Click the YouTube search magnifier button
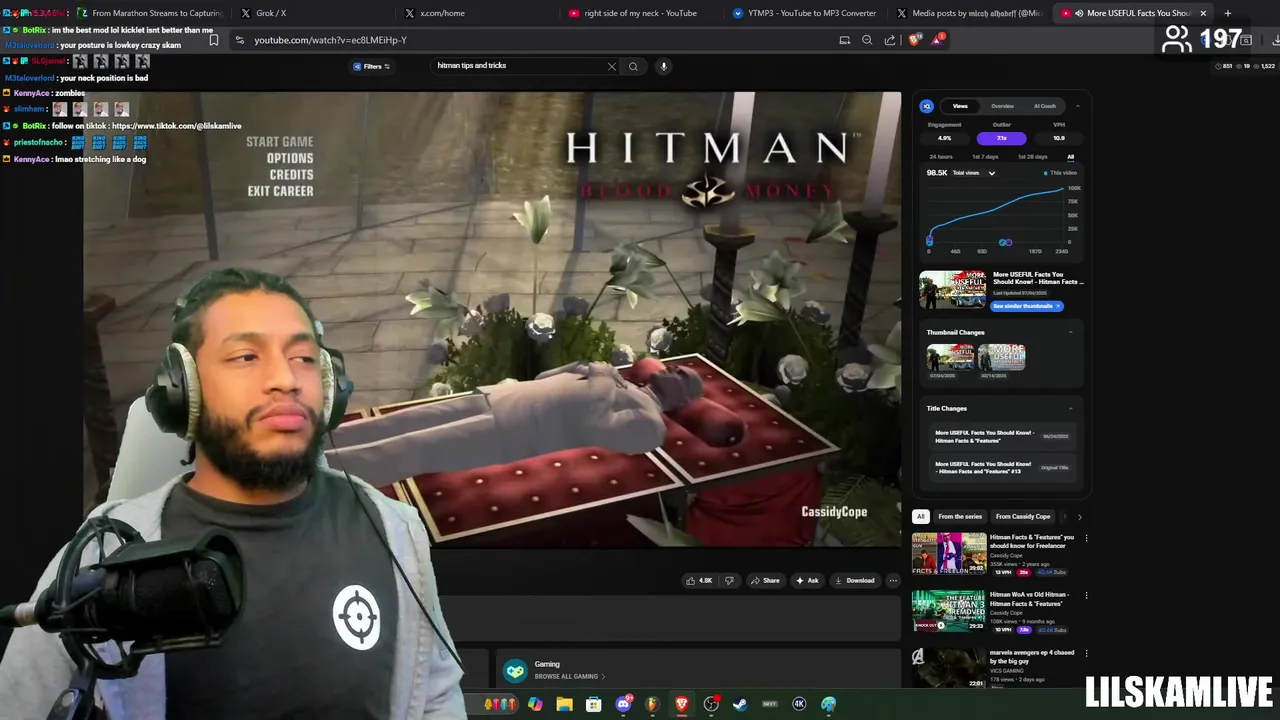Viewport: 1280px width, 720px height. coord(633,66)
